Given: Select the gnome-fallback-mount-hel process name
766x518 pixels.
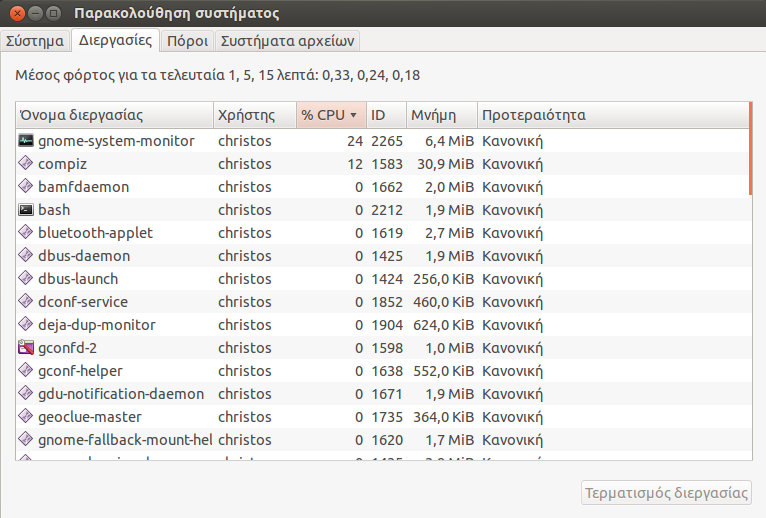Looking at the screenshot, I should click(x=125, y=439).
